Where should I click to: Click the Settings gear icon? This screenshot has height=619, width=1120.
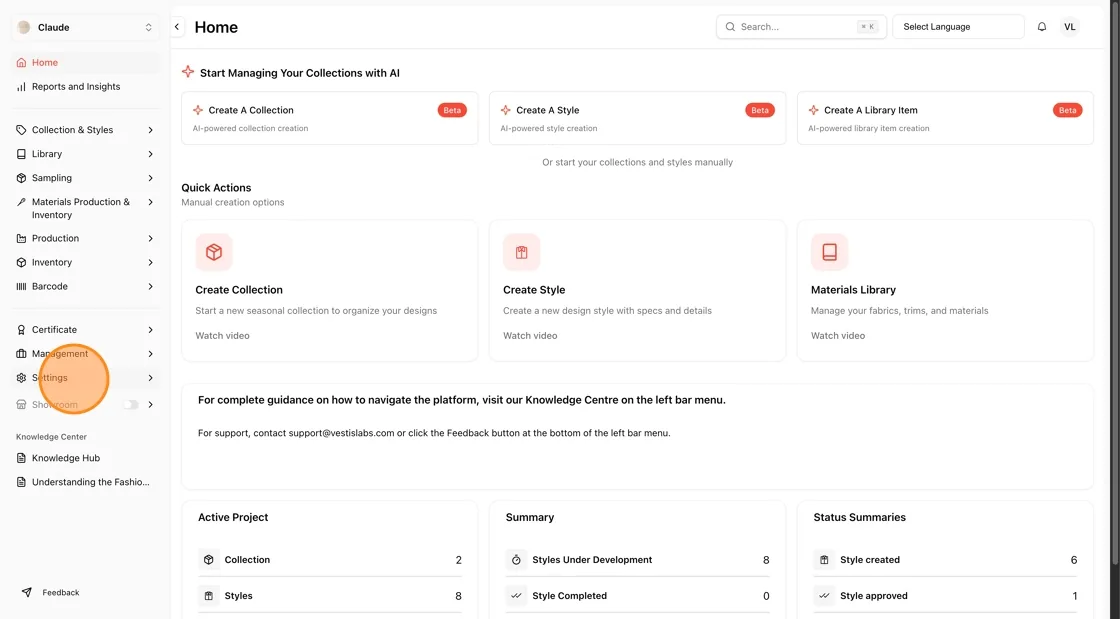pyautogui.click(x=21, y=378)
